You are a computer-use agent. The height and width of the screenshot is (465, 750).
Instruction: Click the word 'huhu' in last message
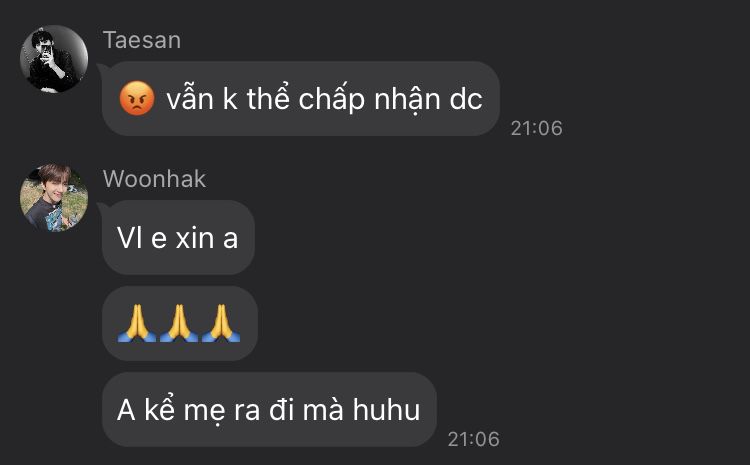tap(386, 410)
